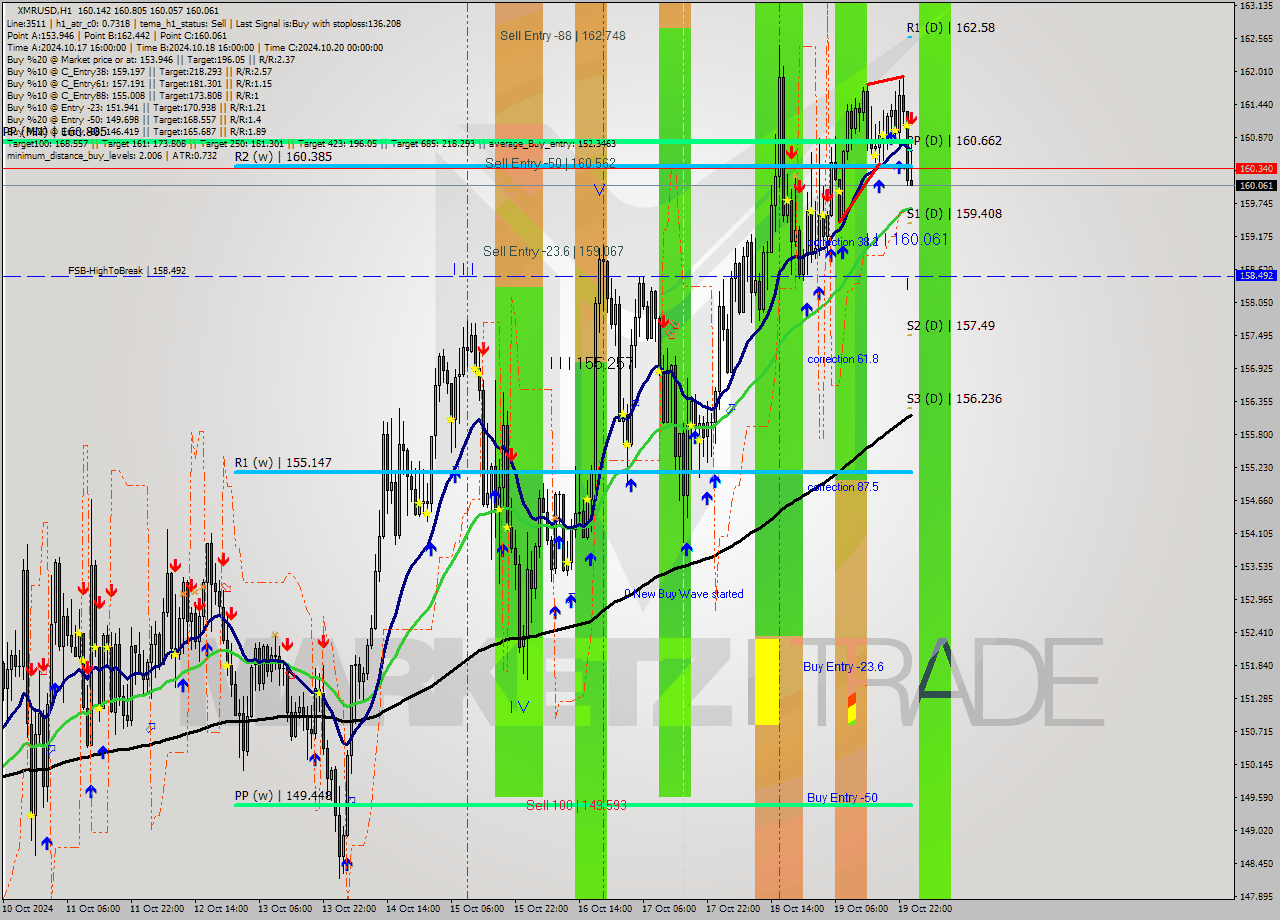The image size is (1280, 920).
Task: Click the blue buy arrow at the 13 Oct low
Action: coord(346,864)
